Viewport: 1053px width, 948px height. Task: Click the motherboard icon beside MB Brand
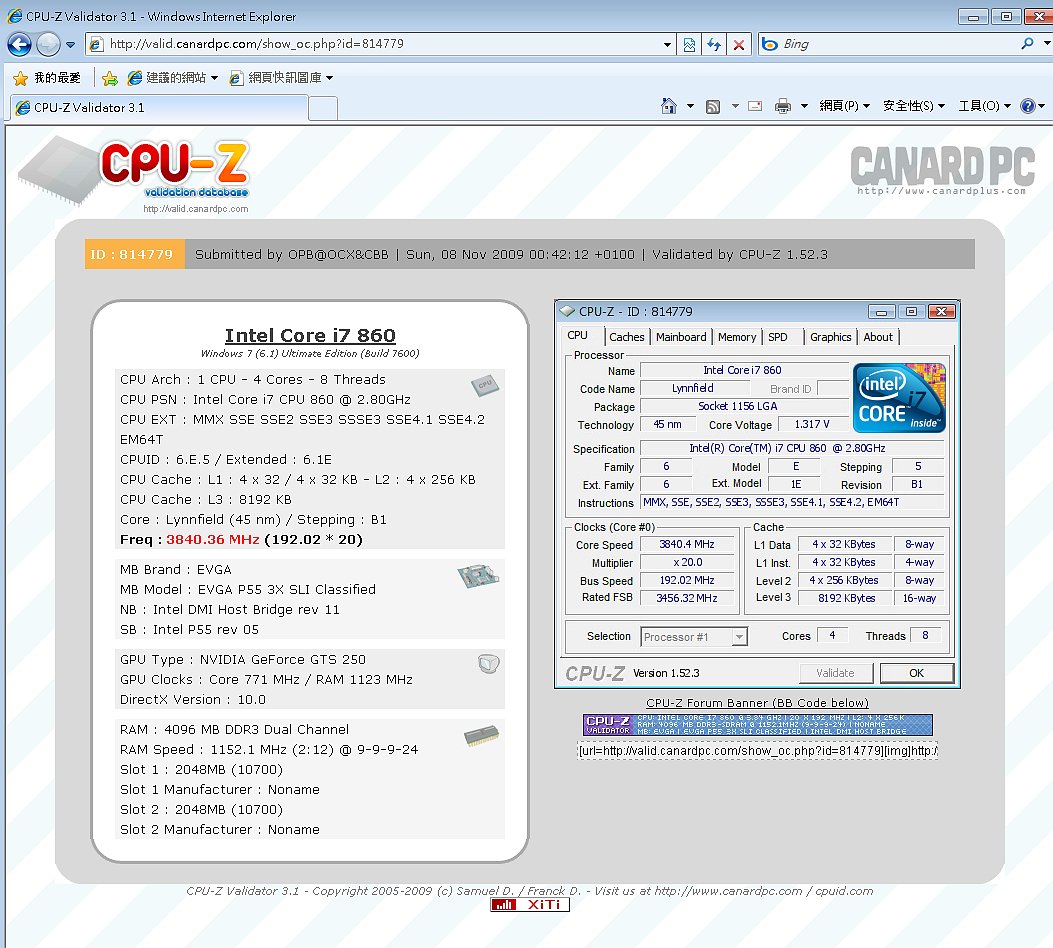(x=478, y=576)
